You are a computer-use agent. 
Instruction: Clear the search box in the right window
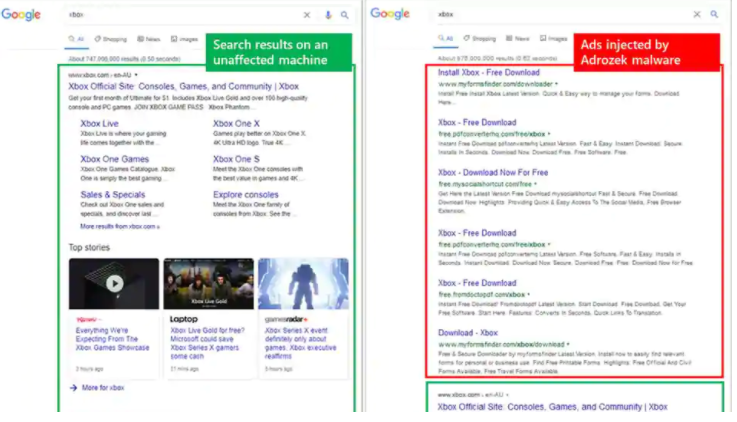coord(697,14)
